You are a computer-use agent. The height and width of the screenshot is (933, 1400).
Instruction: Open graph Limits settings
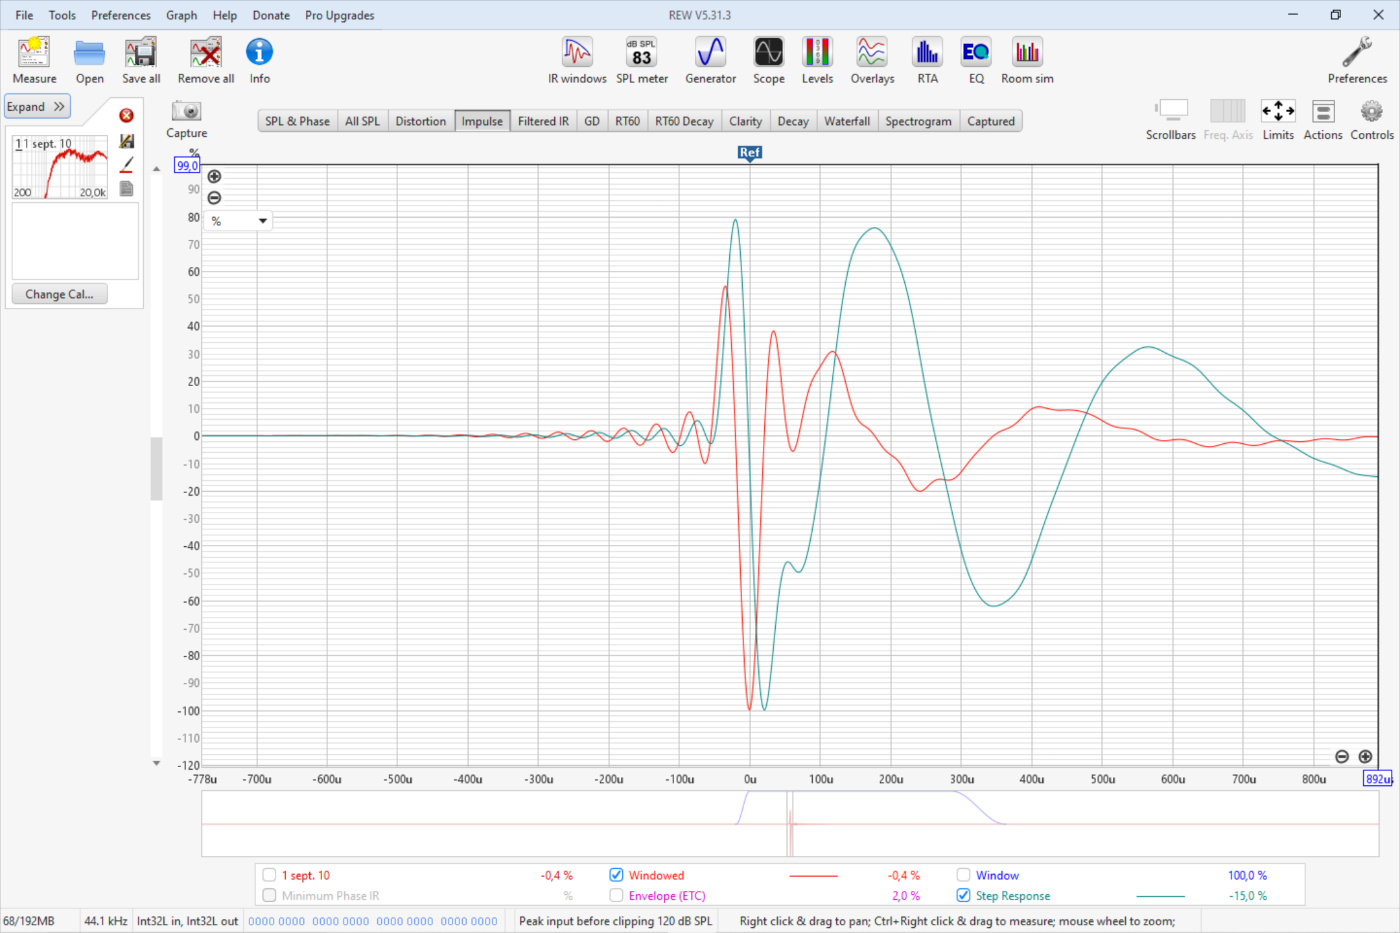(1277, 119)
